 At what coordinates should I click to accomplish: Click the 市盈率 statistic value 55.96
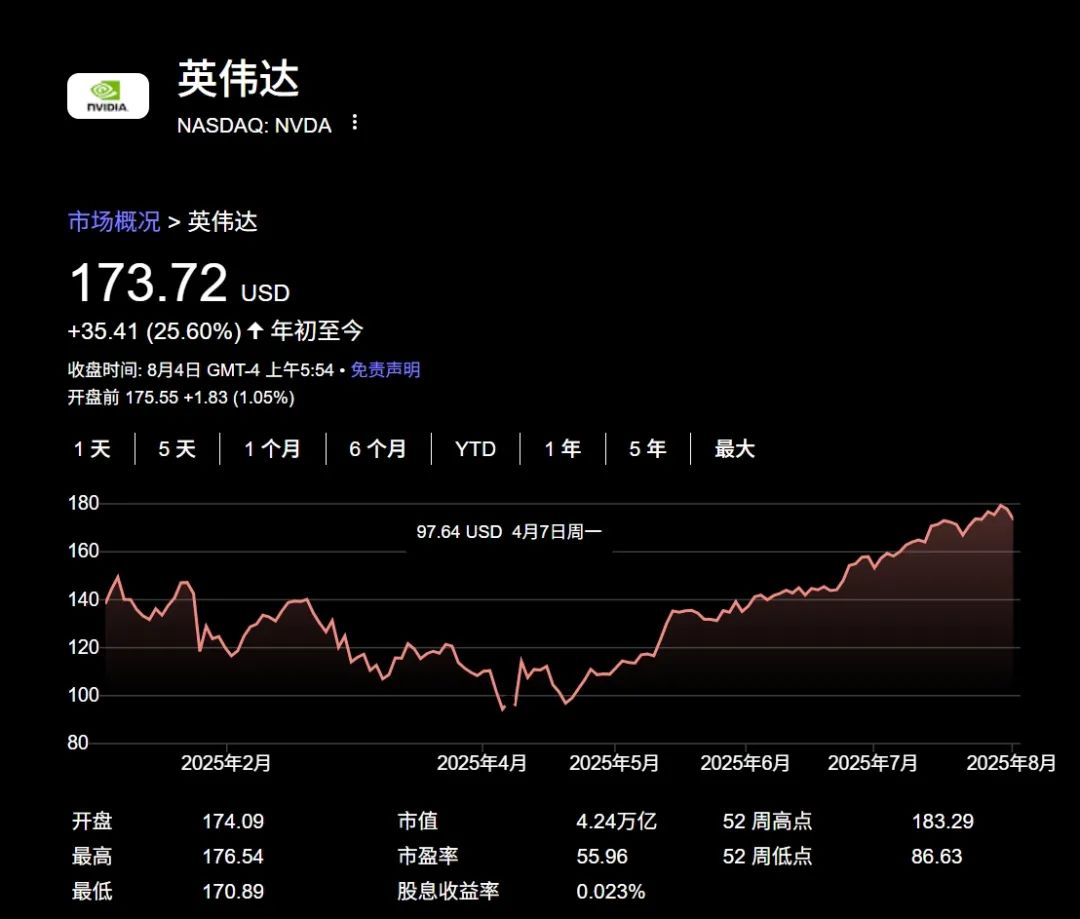coord(602,856)
